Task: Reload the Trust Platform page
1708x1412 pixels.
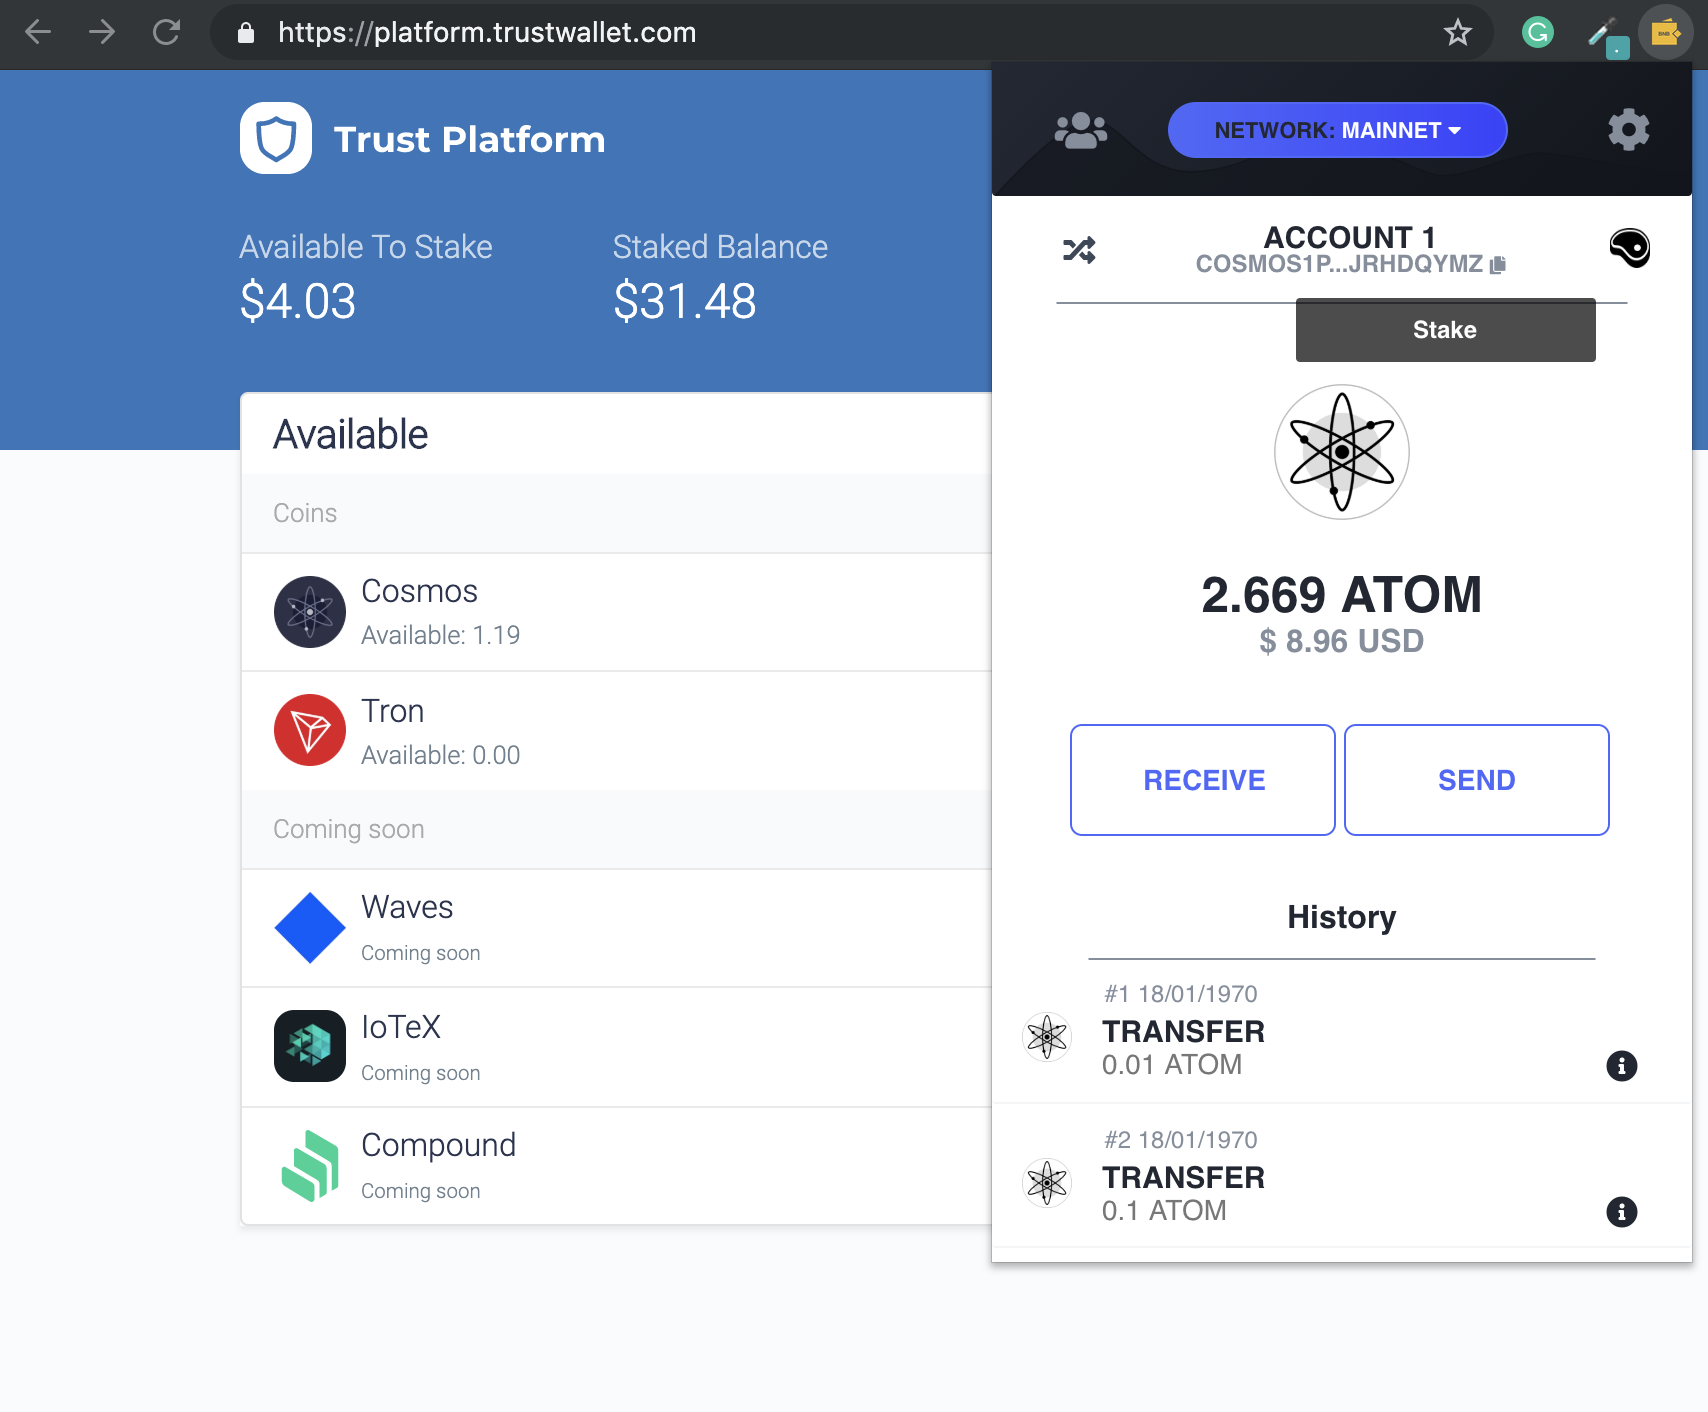Action: (x=166, y=33)
